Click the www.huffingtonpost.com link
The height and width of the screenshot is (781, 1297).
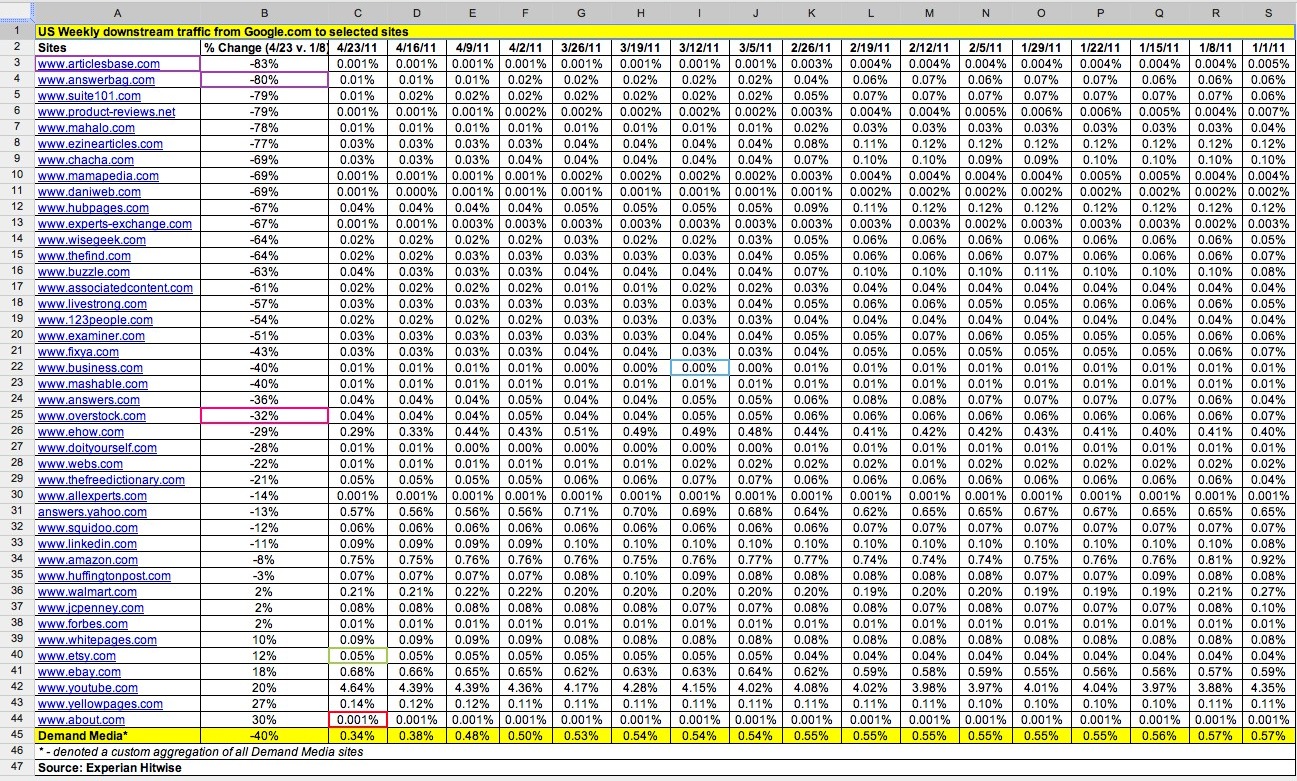(x=104, y=576)
